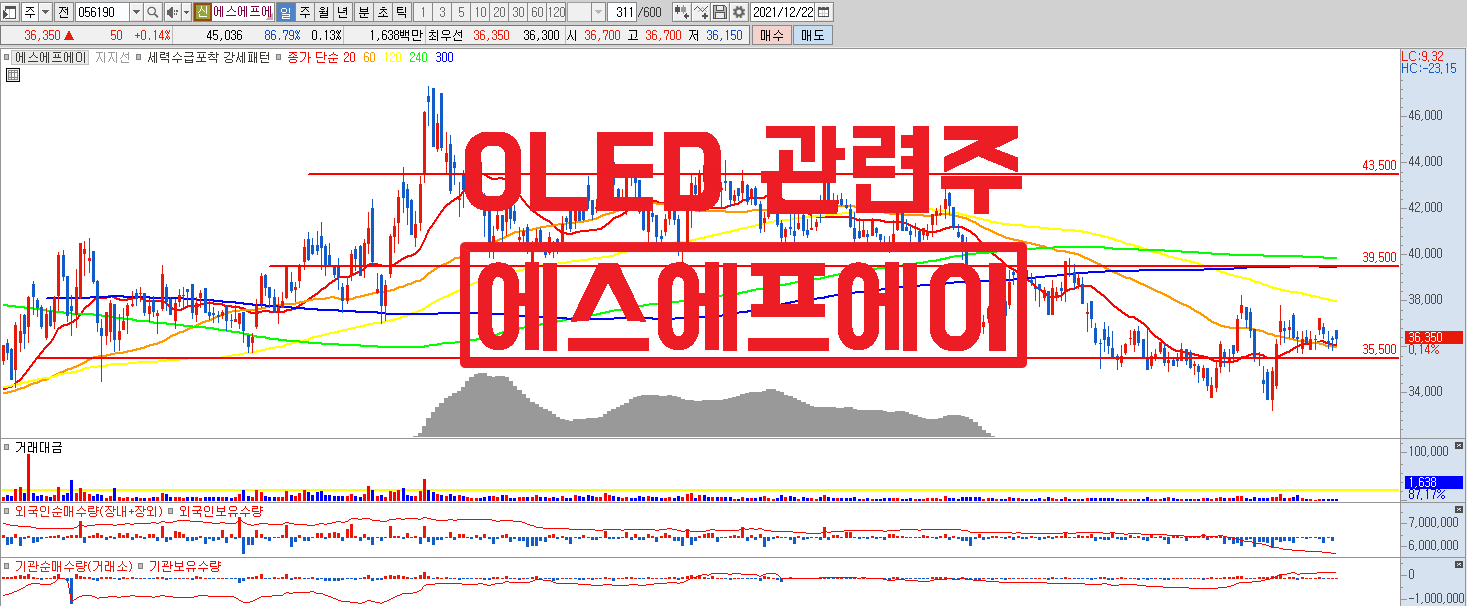Click the 39,500 horizontal line price label
Screen dimensions: 1467x606
1380,257
